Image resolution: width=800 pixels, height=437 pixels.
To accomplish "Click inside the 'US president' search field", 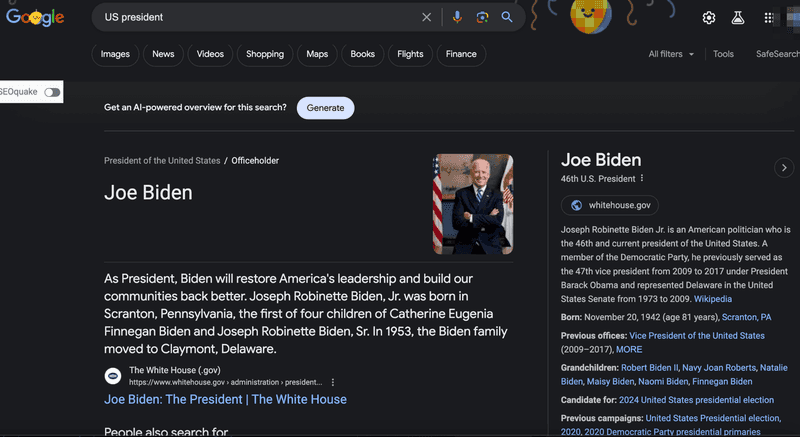I will [x=250, y=17].
